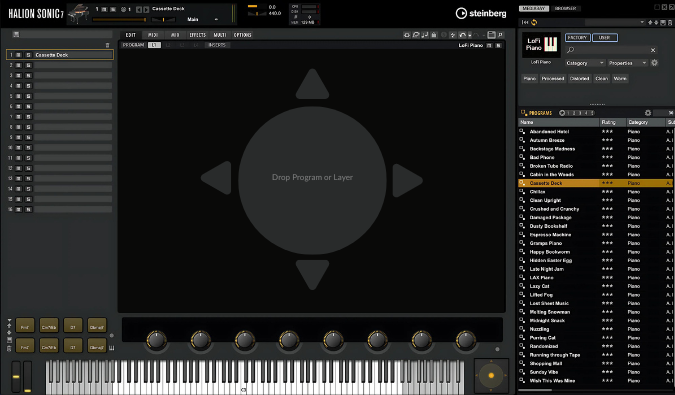Click the downward arrow in the drop zone
Viewport: 675px width, 395px height.
coord(313,275)
